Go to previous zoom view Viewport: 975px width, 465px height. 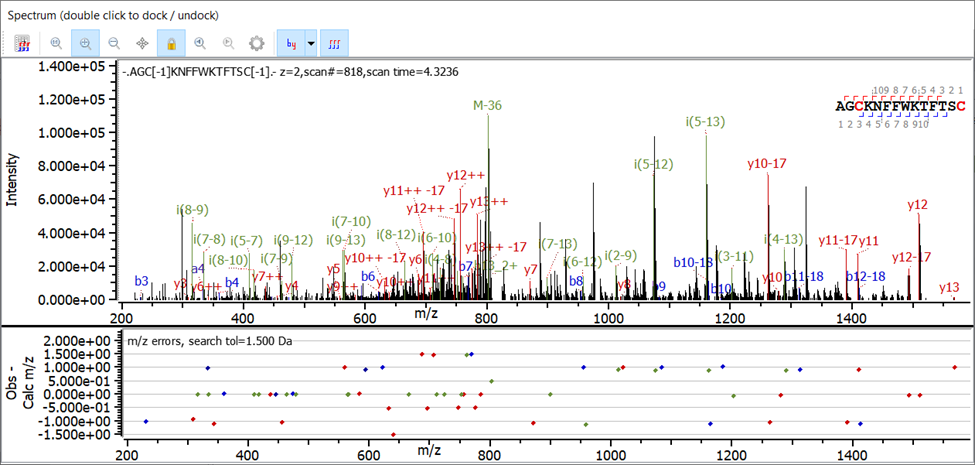pyautogui.click(x=200, y=44)
